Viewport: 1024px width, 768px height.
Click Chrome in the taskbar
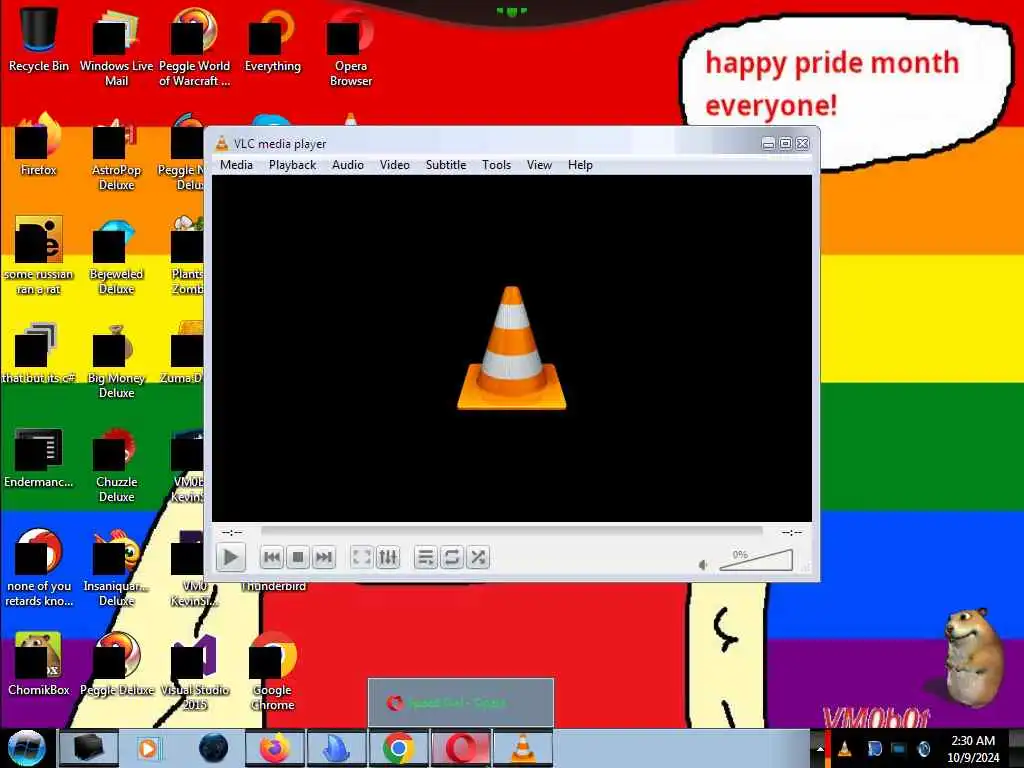tap(398, 748)
